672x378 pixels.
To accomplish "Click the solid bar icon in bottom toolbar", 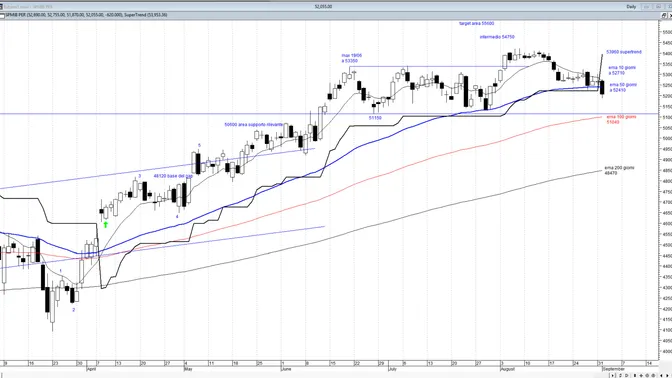I will click(x=635, y=375).
